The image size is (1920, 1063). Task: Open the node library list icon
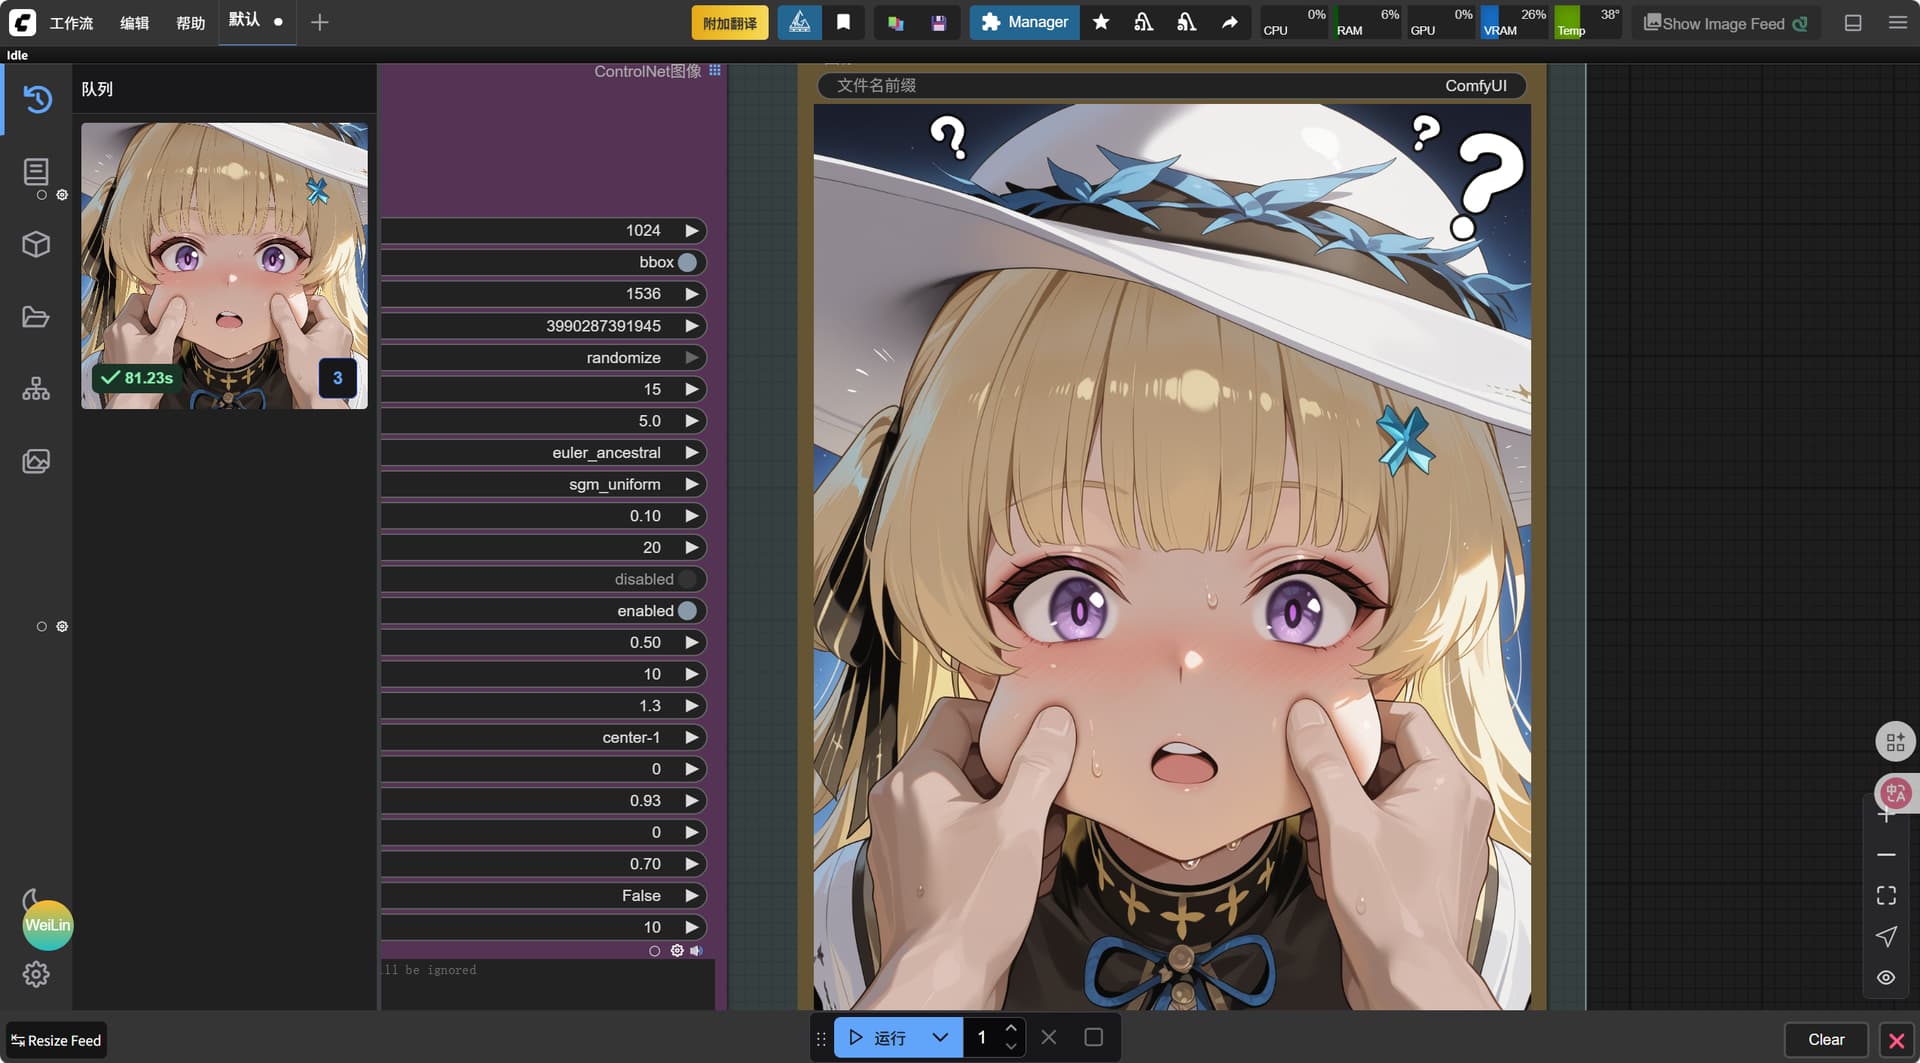[36, 172]
